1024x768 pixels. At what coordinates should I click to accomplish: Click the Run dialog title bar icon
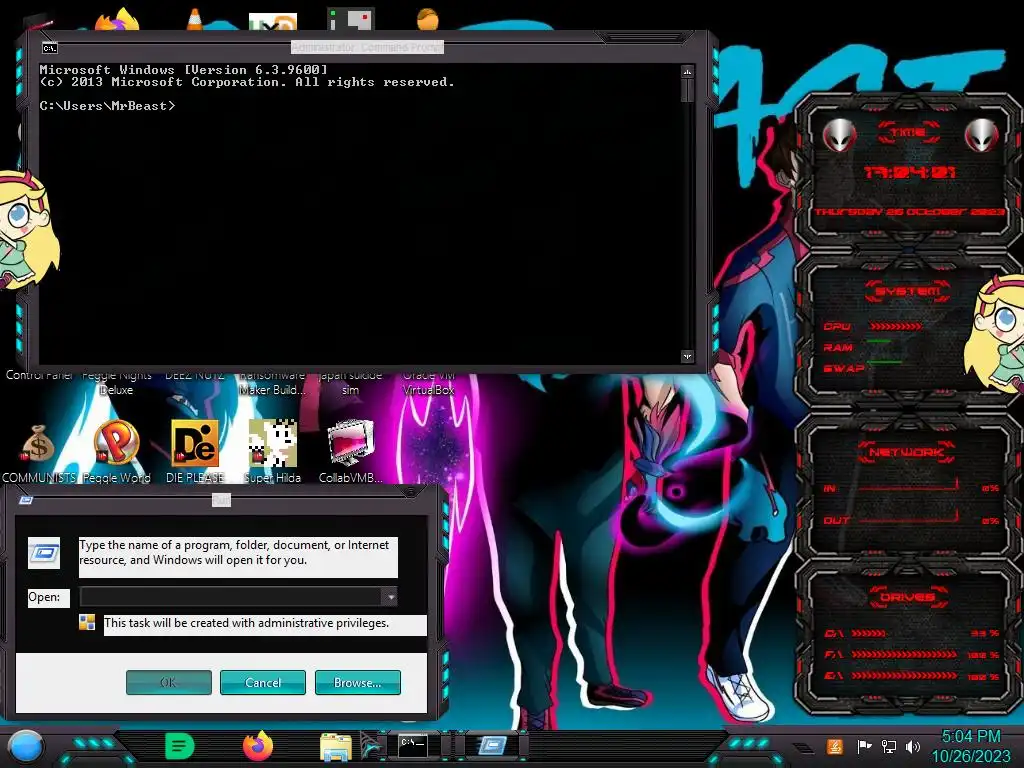(26, 500)
